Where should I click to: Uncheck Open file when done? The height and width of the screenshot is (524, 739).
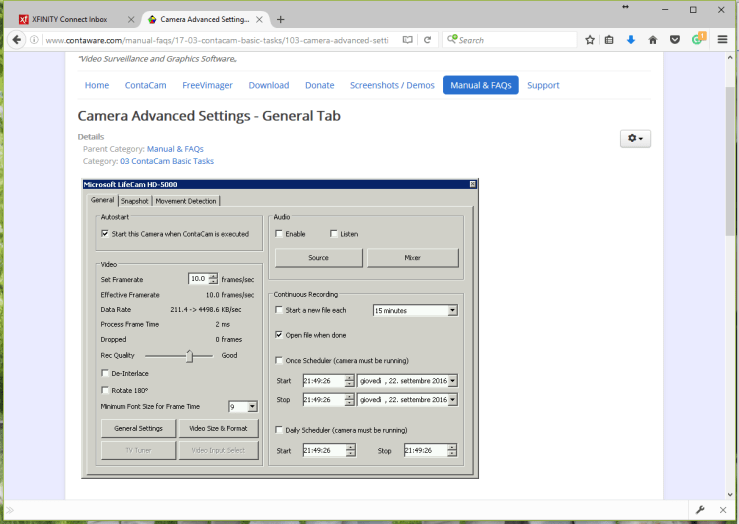point(279,335)
